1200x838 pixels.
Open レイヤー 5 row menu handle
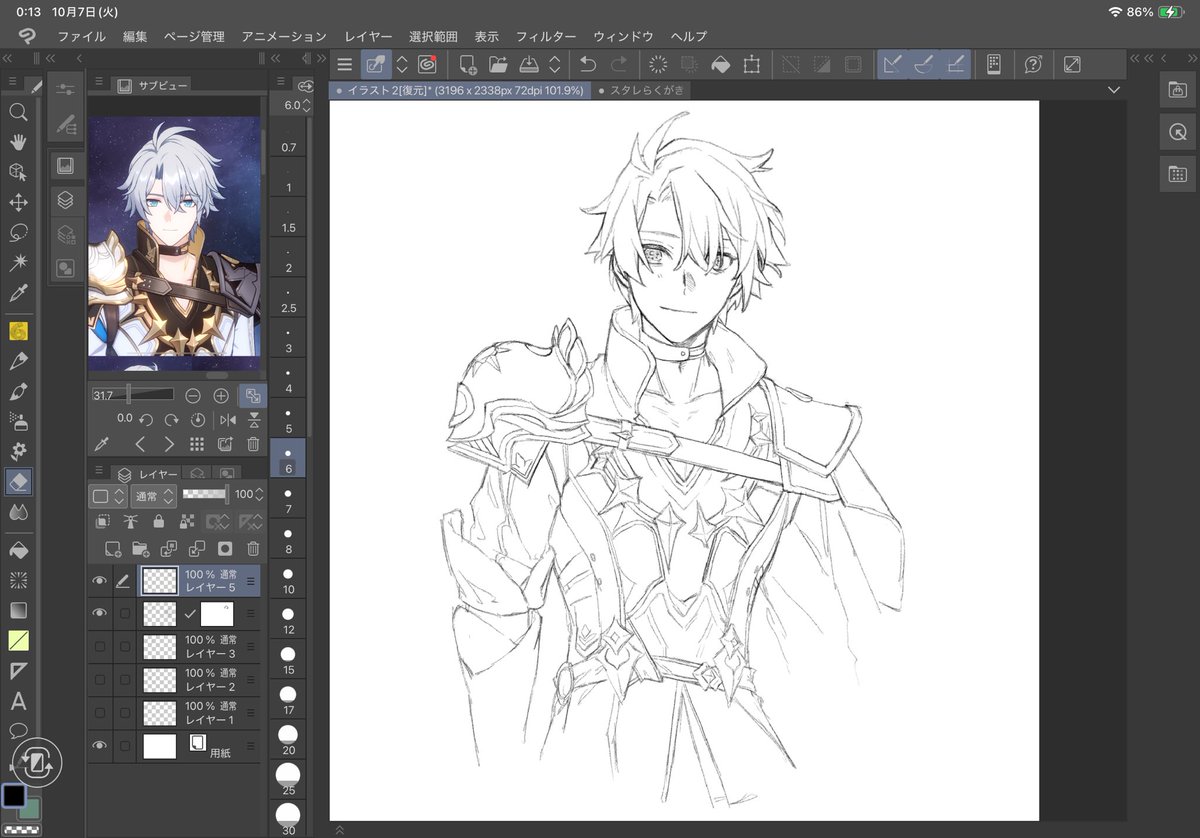(x=251, y=580)
